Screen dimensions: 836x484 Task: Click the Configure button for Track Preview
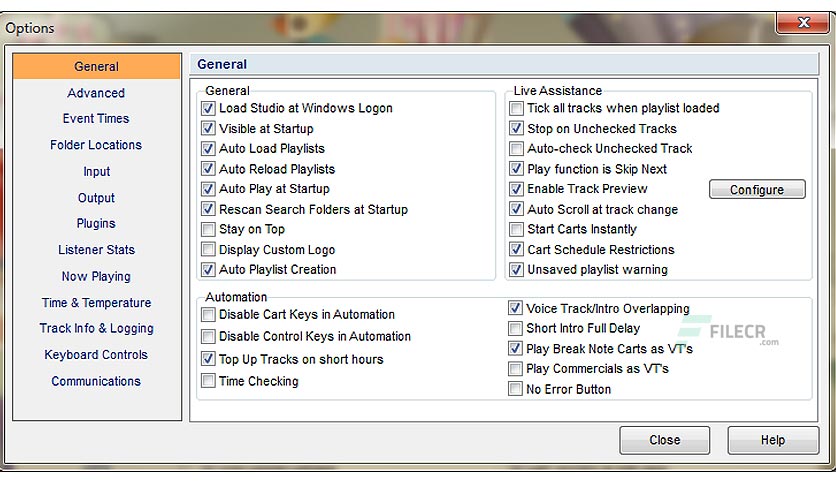click(x=757, y=190)
